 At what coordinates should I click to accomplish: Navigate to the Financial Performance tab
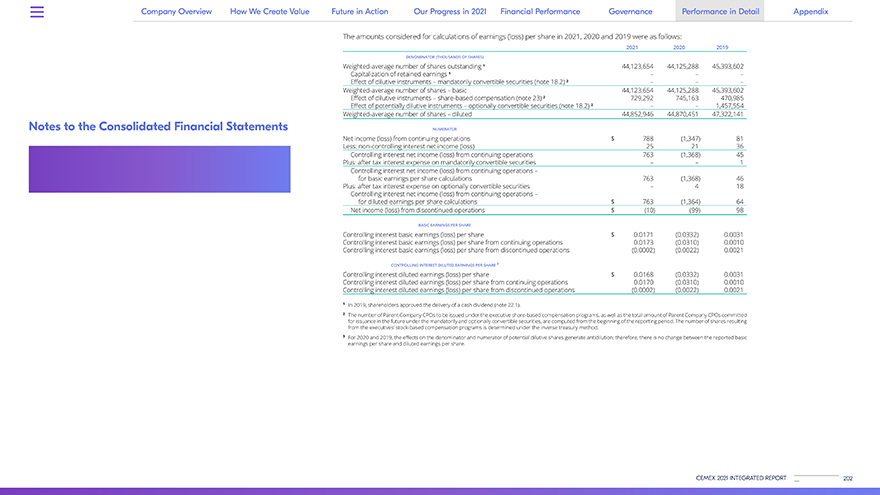click(x=540, y=11)
